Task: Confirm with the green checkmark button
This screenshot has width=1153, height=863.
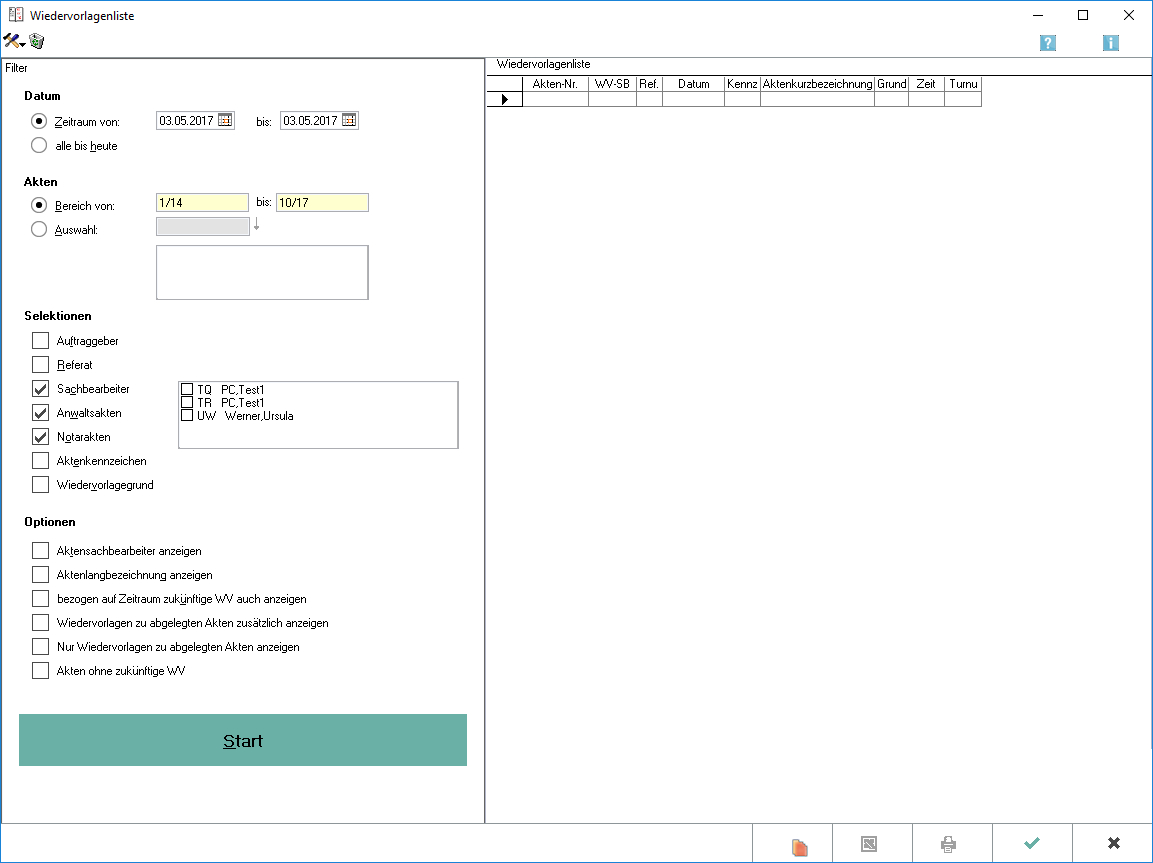Action: [1032, 843]
